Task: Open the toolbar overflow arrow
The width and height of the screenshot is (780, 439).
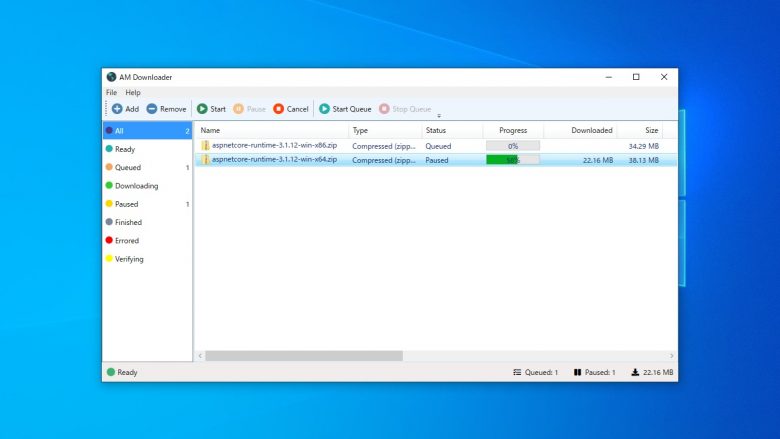Action: tap(439, 116)
